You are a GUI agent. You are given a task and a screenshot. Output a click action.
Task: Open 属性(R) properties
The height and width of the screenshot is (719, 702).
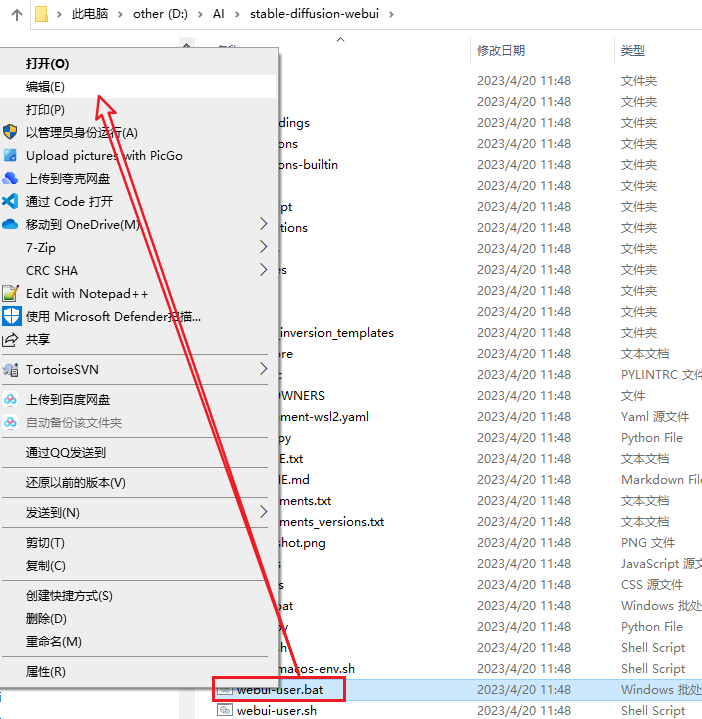pyautogui.click(x=138, y=672)
